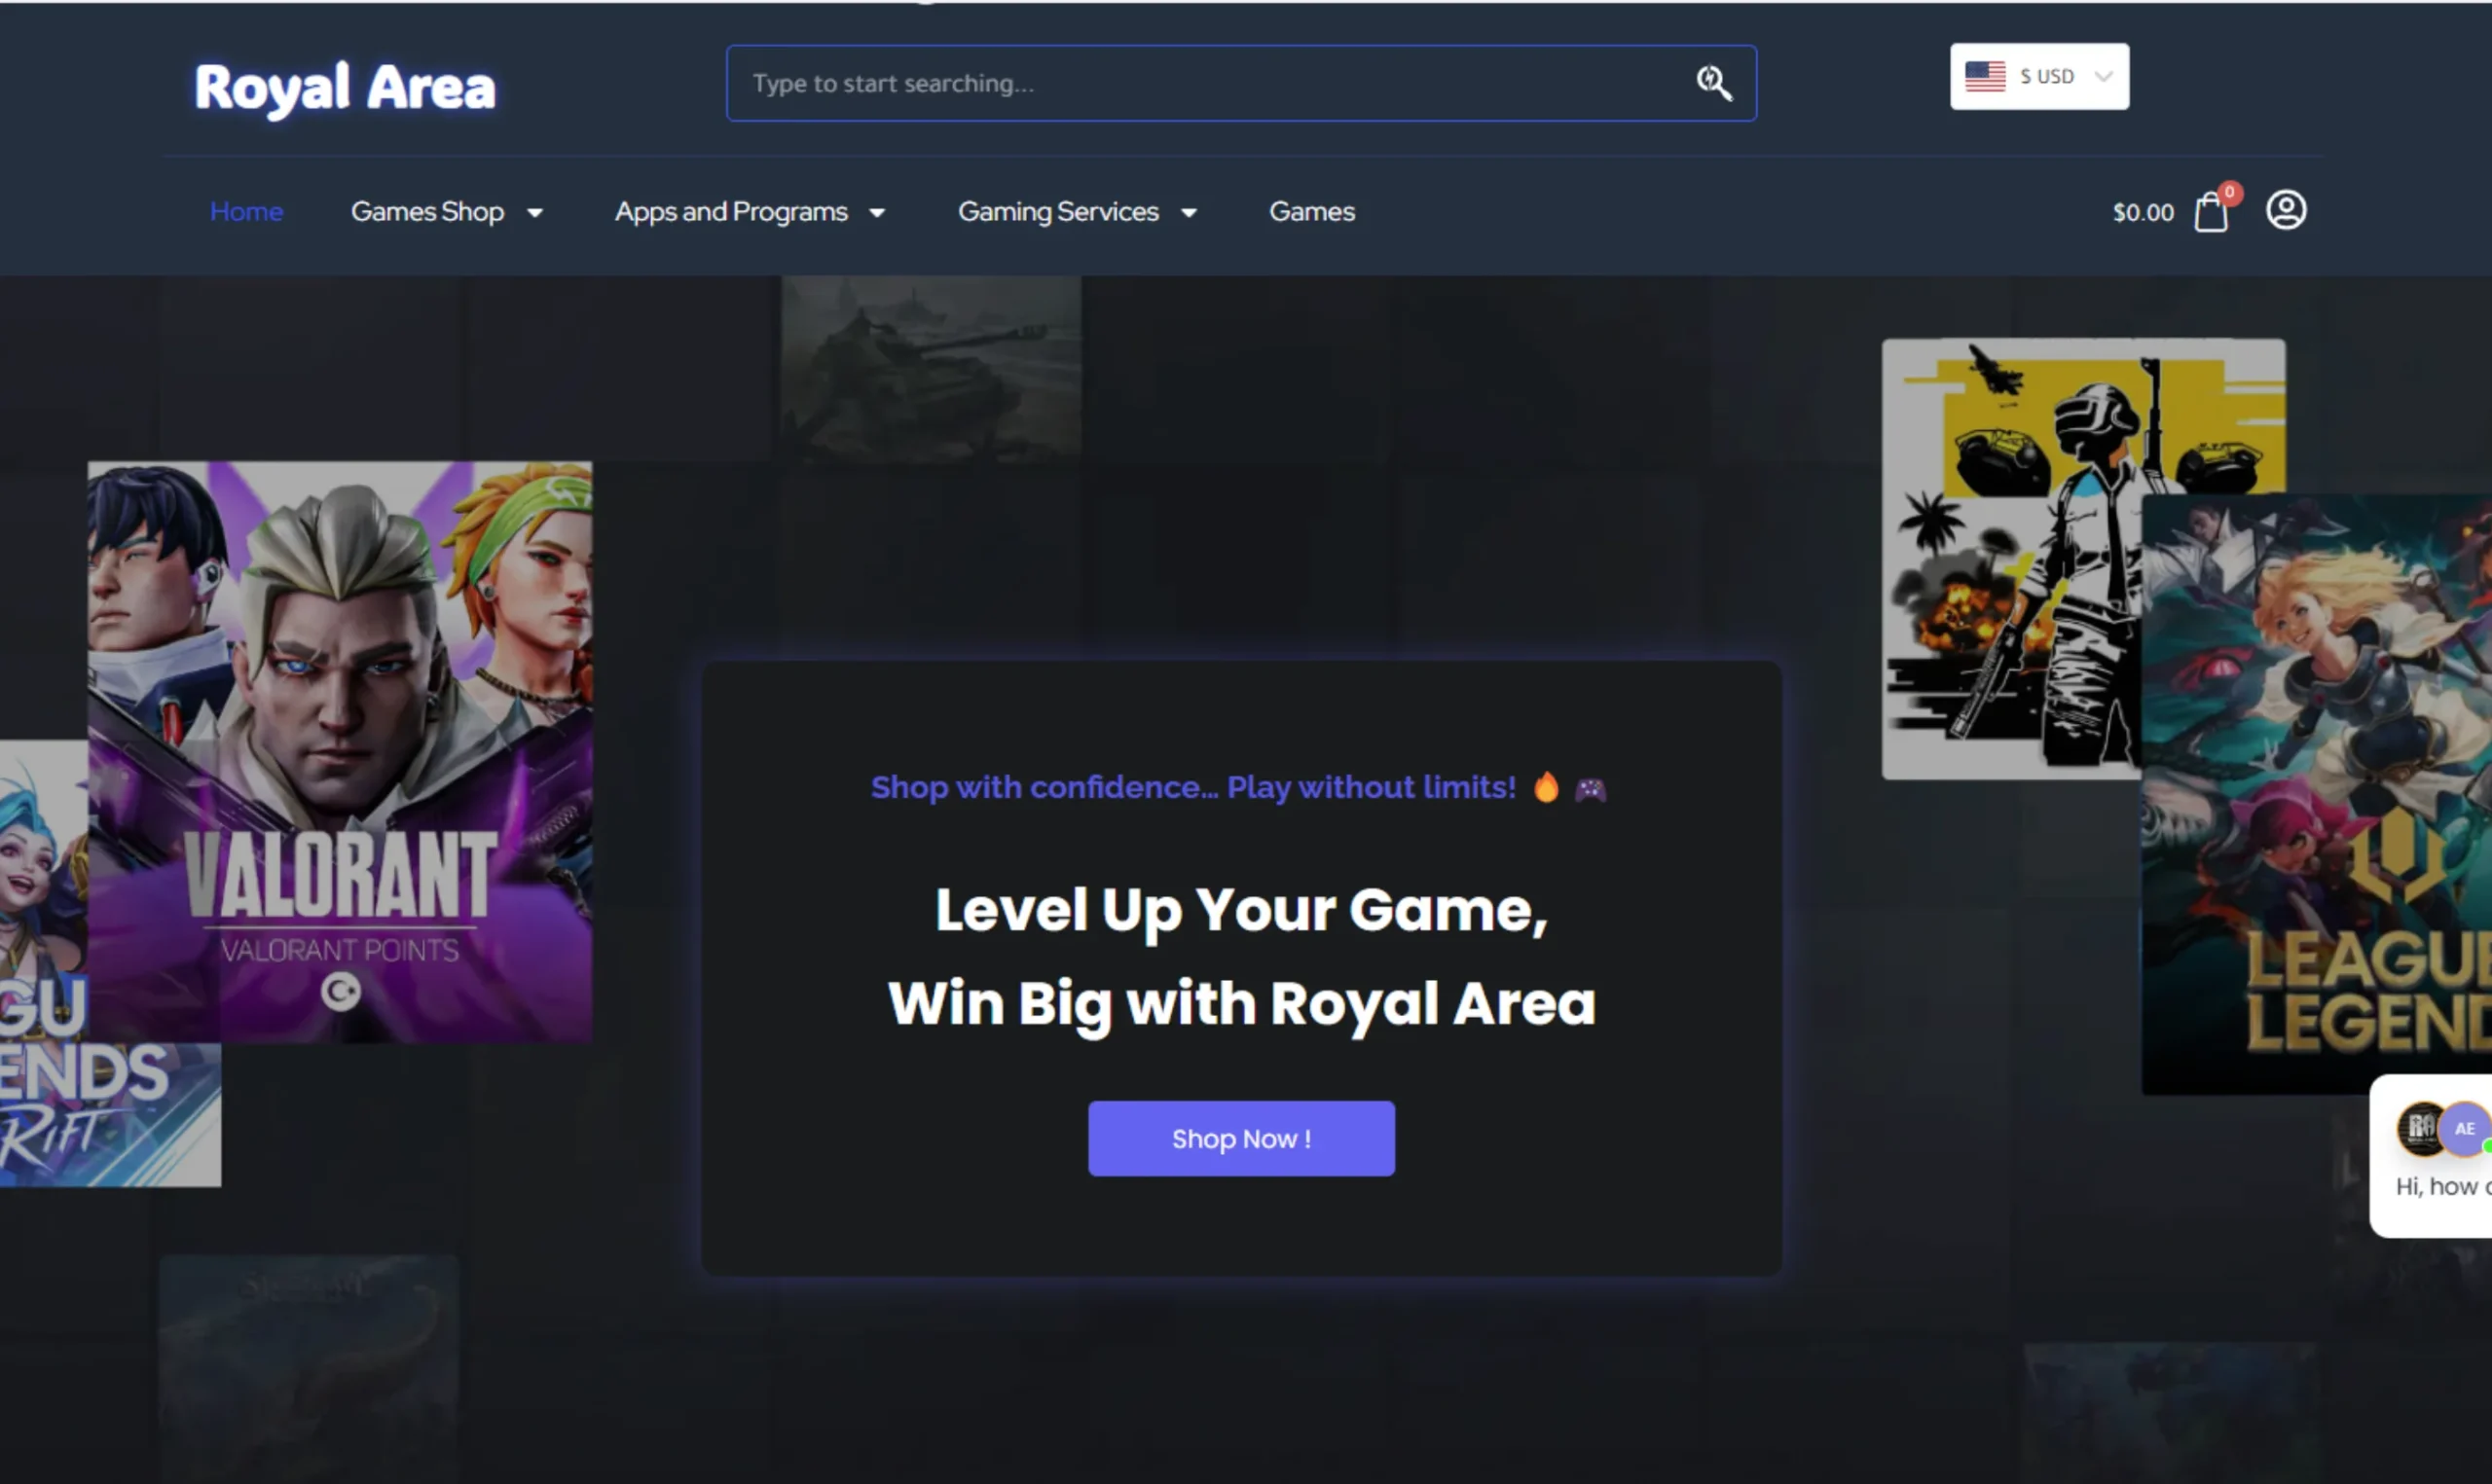The height and width of the screenshot is (1484, 2492).
Task: Click the search magnifier icon
Action: pos(1714,83)
